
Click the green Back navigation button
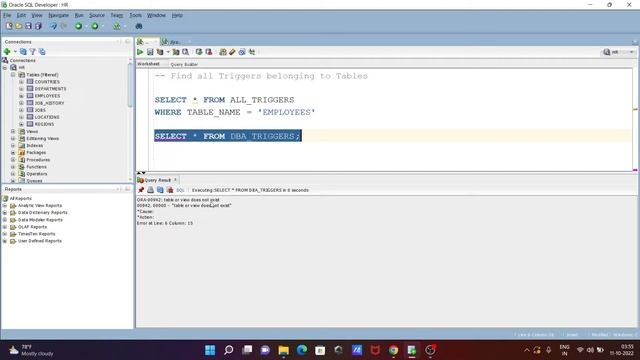click(x=78, y=26)
